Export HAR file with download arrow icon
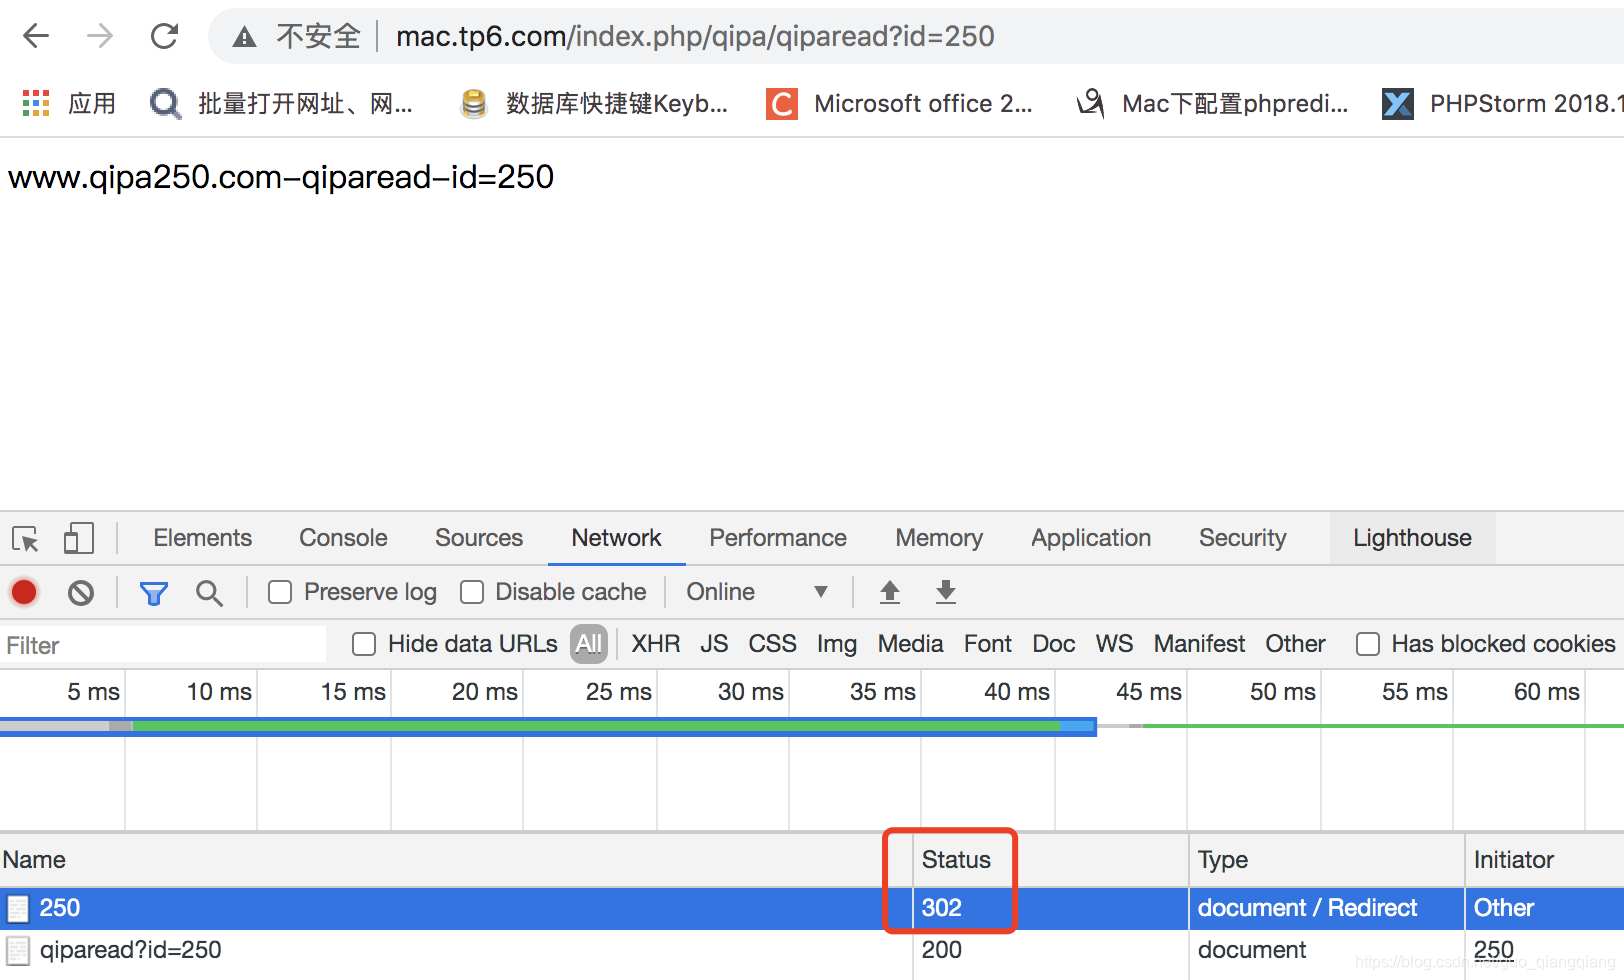The height and width of the screenshot is (980, 1624). pyautogui.click(x=945, y=592)
